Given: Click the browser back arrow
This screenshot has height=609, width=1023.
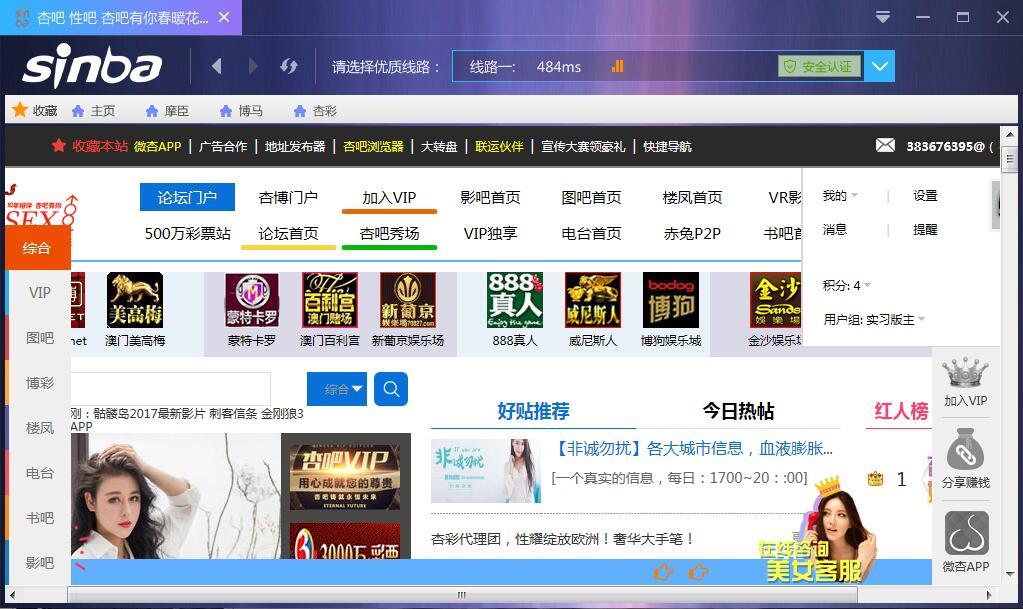Looking at the screenshot, I should coord(217,66).
